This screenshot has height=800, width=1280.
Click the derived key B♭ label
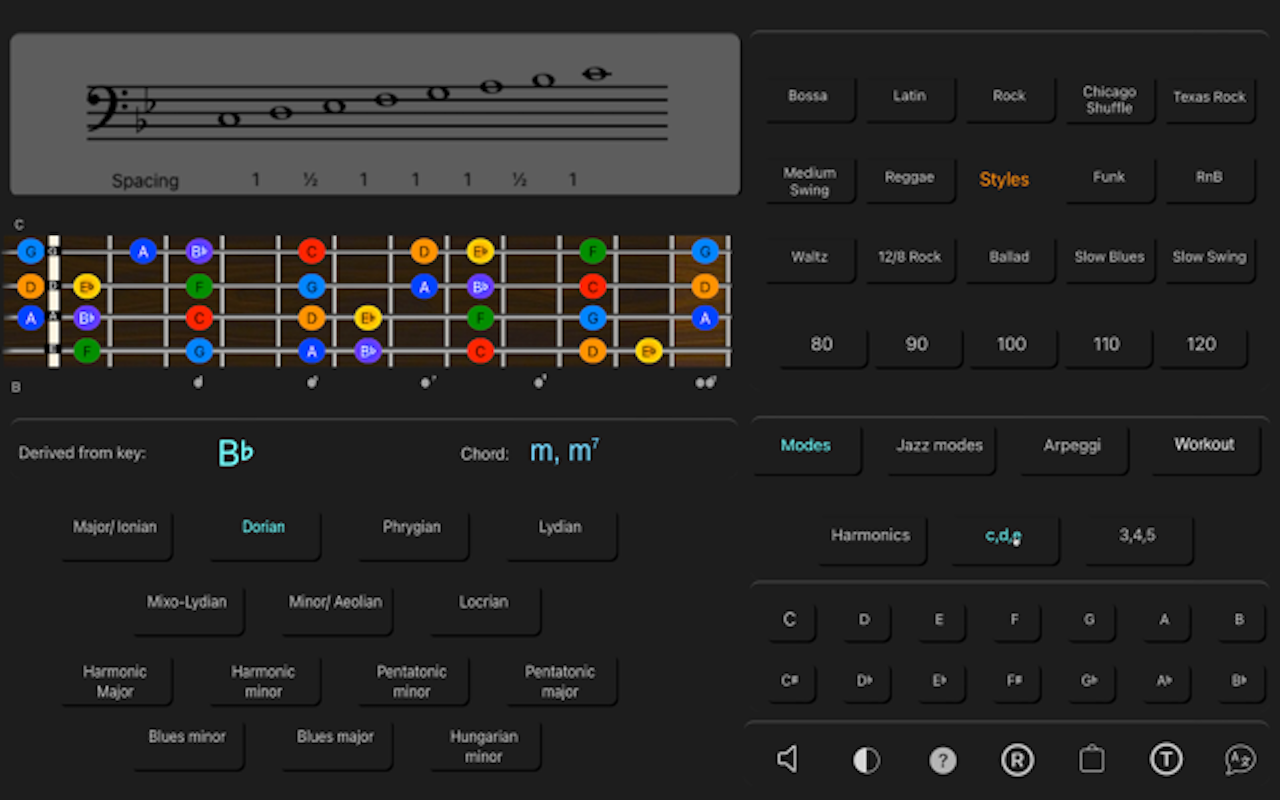236,453
